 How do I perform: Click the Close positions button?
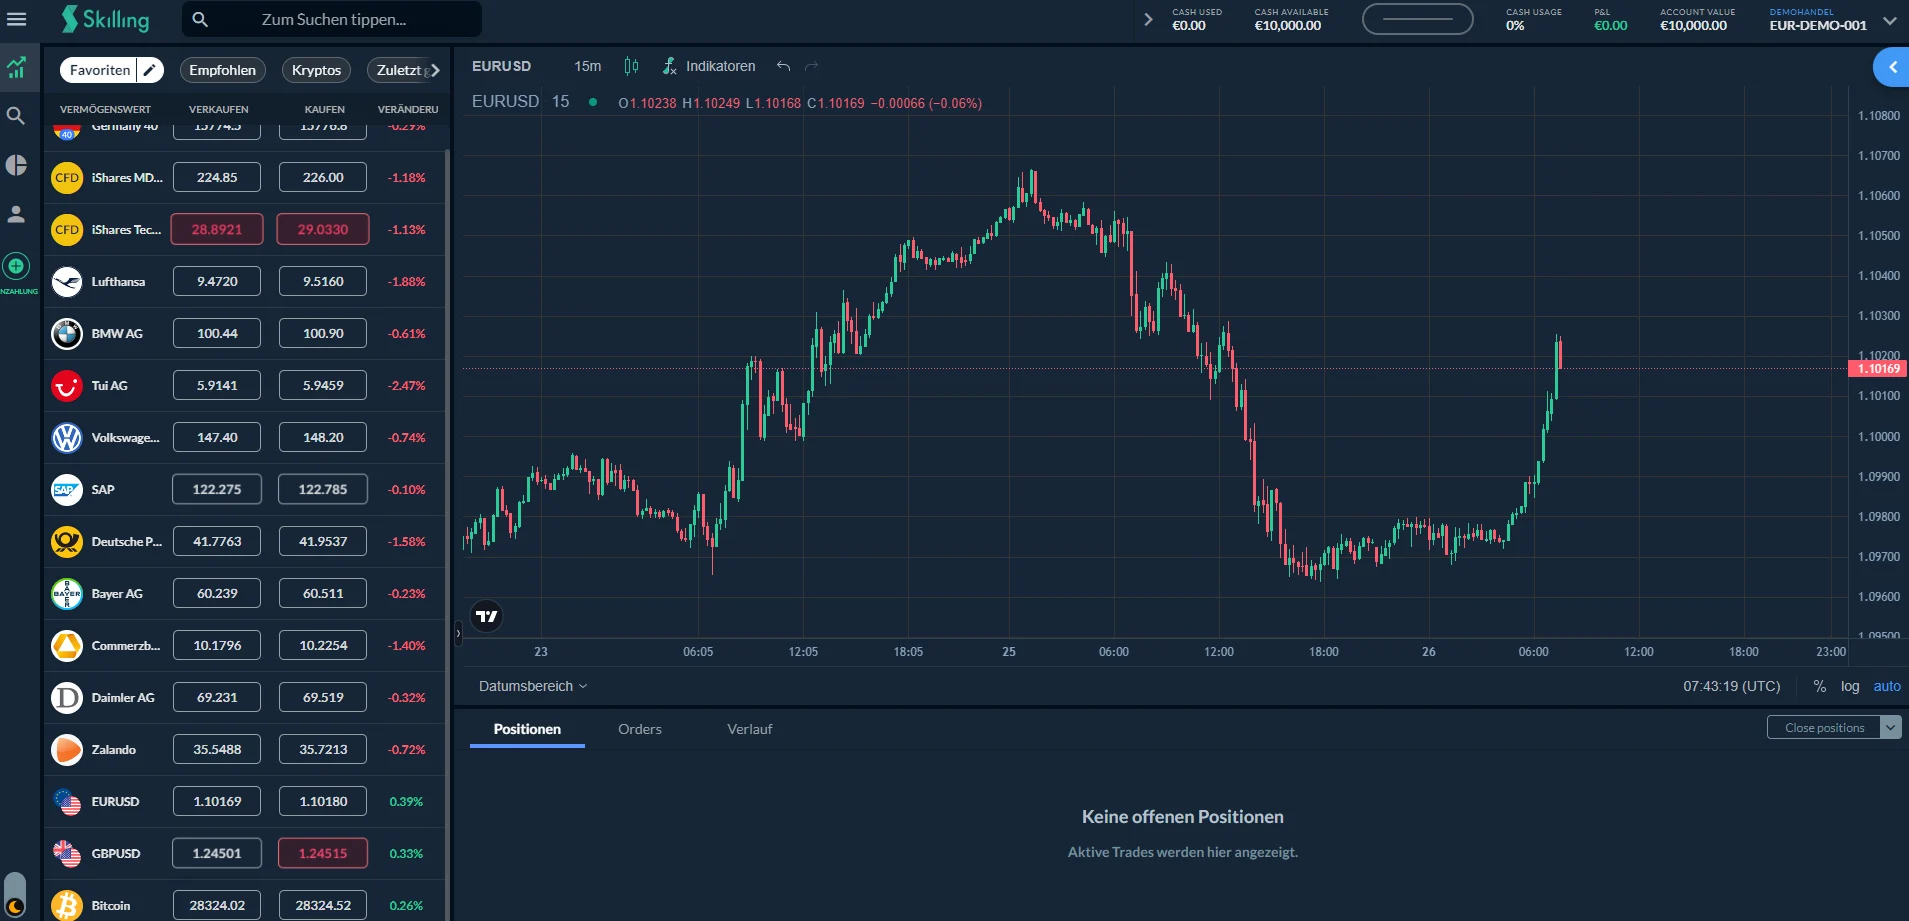pyautogui.click(x=1822, y=727)
